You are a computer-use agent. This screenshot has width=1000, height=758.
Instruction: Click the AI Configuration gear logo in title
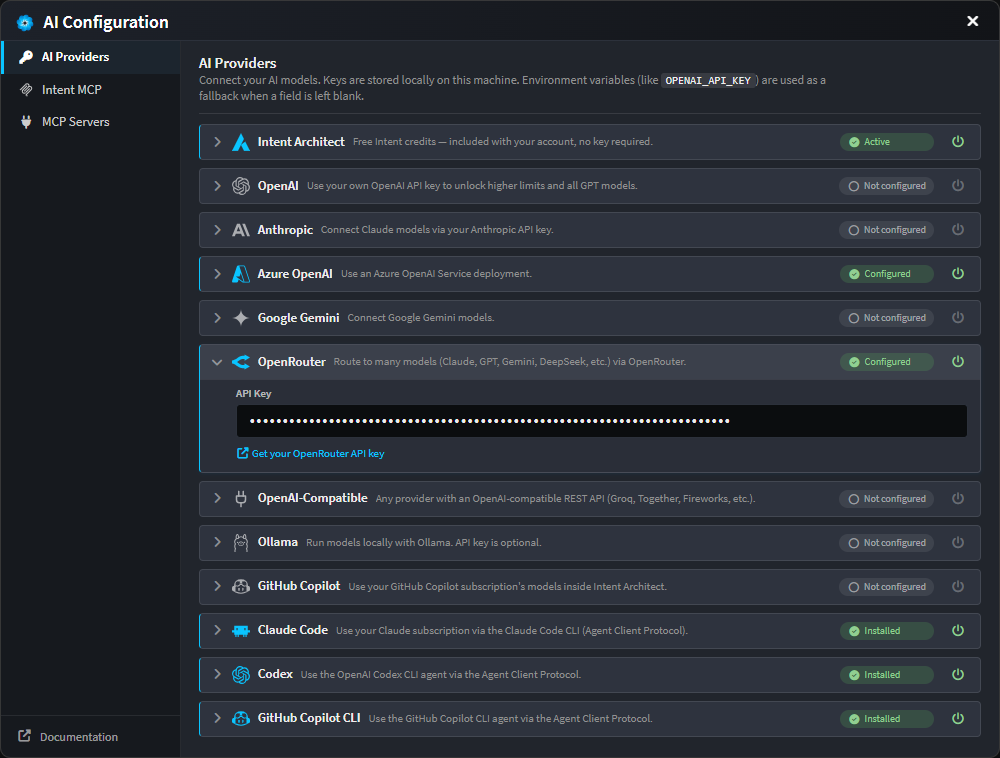(x=25, y=23)
